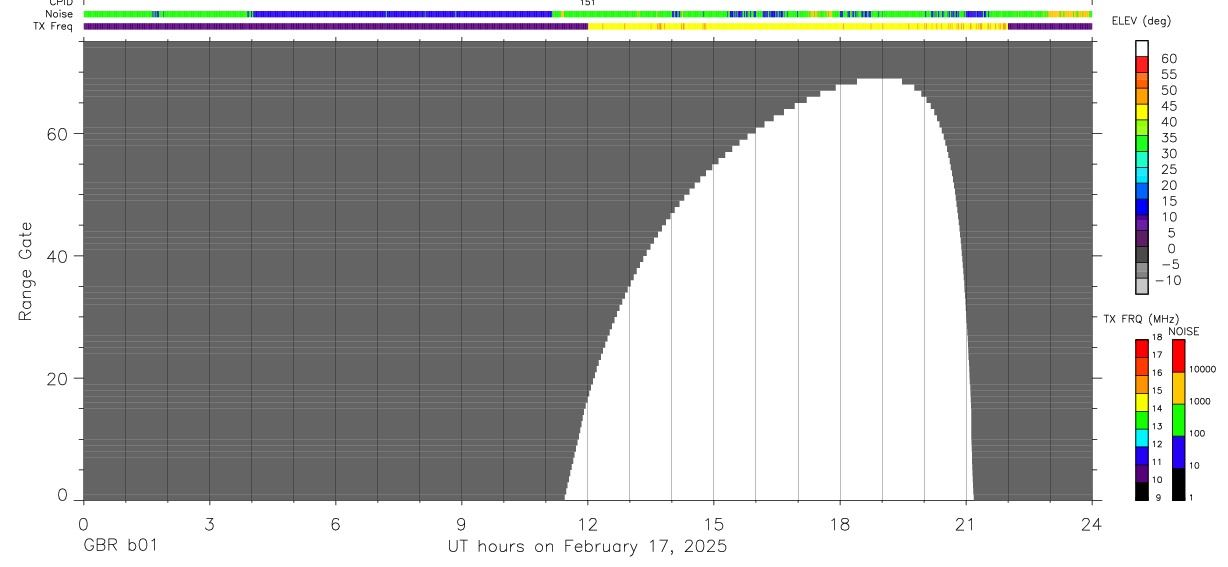Click the x-axis tick label 18
Viewport: 1228px width, 567px height.
[x=840, y=524]
